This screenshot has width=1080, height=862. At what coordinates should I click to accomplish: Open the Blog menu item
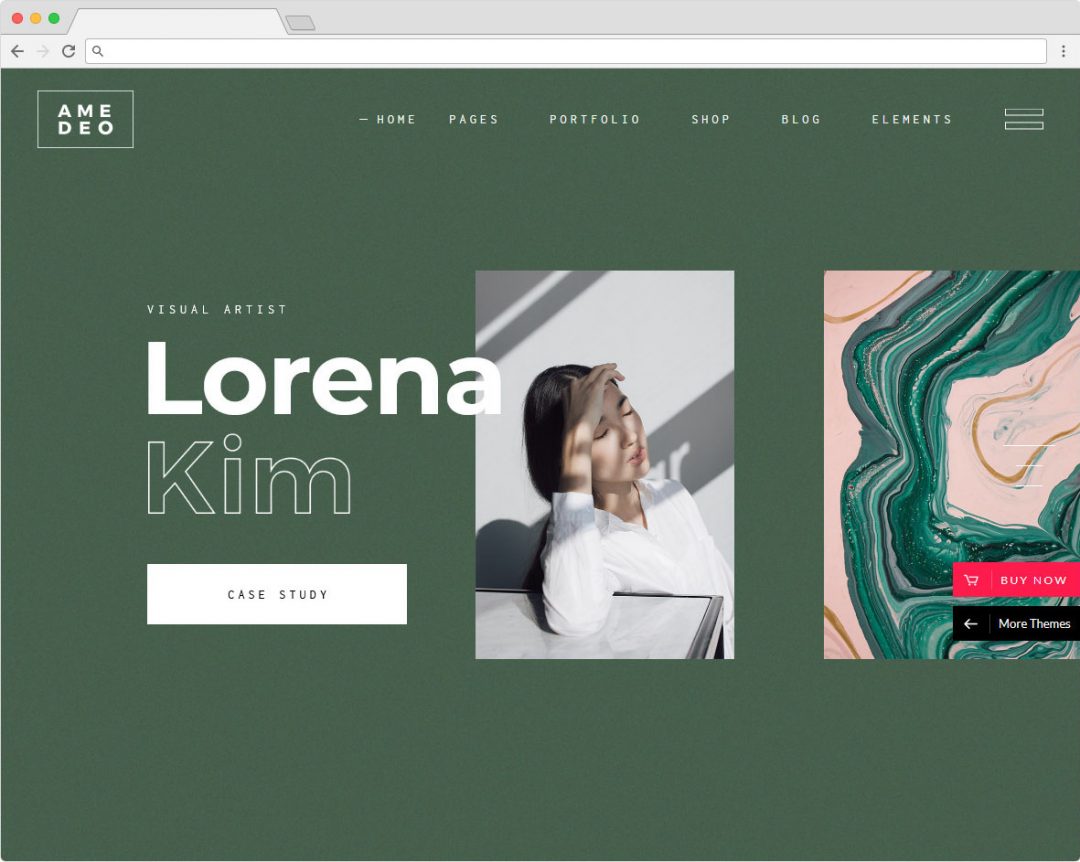800,119
